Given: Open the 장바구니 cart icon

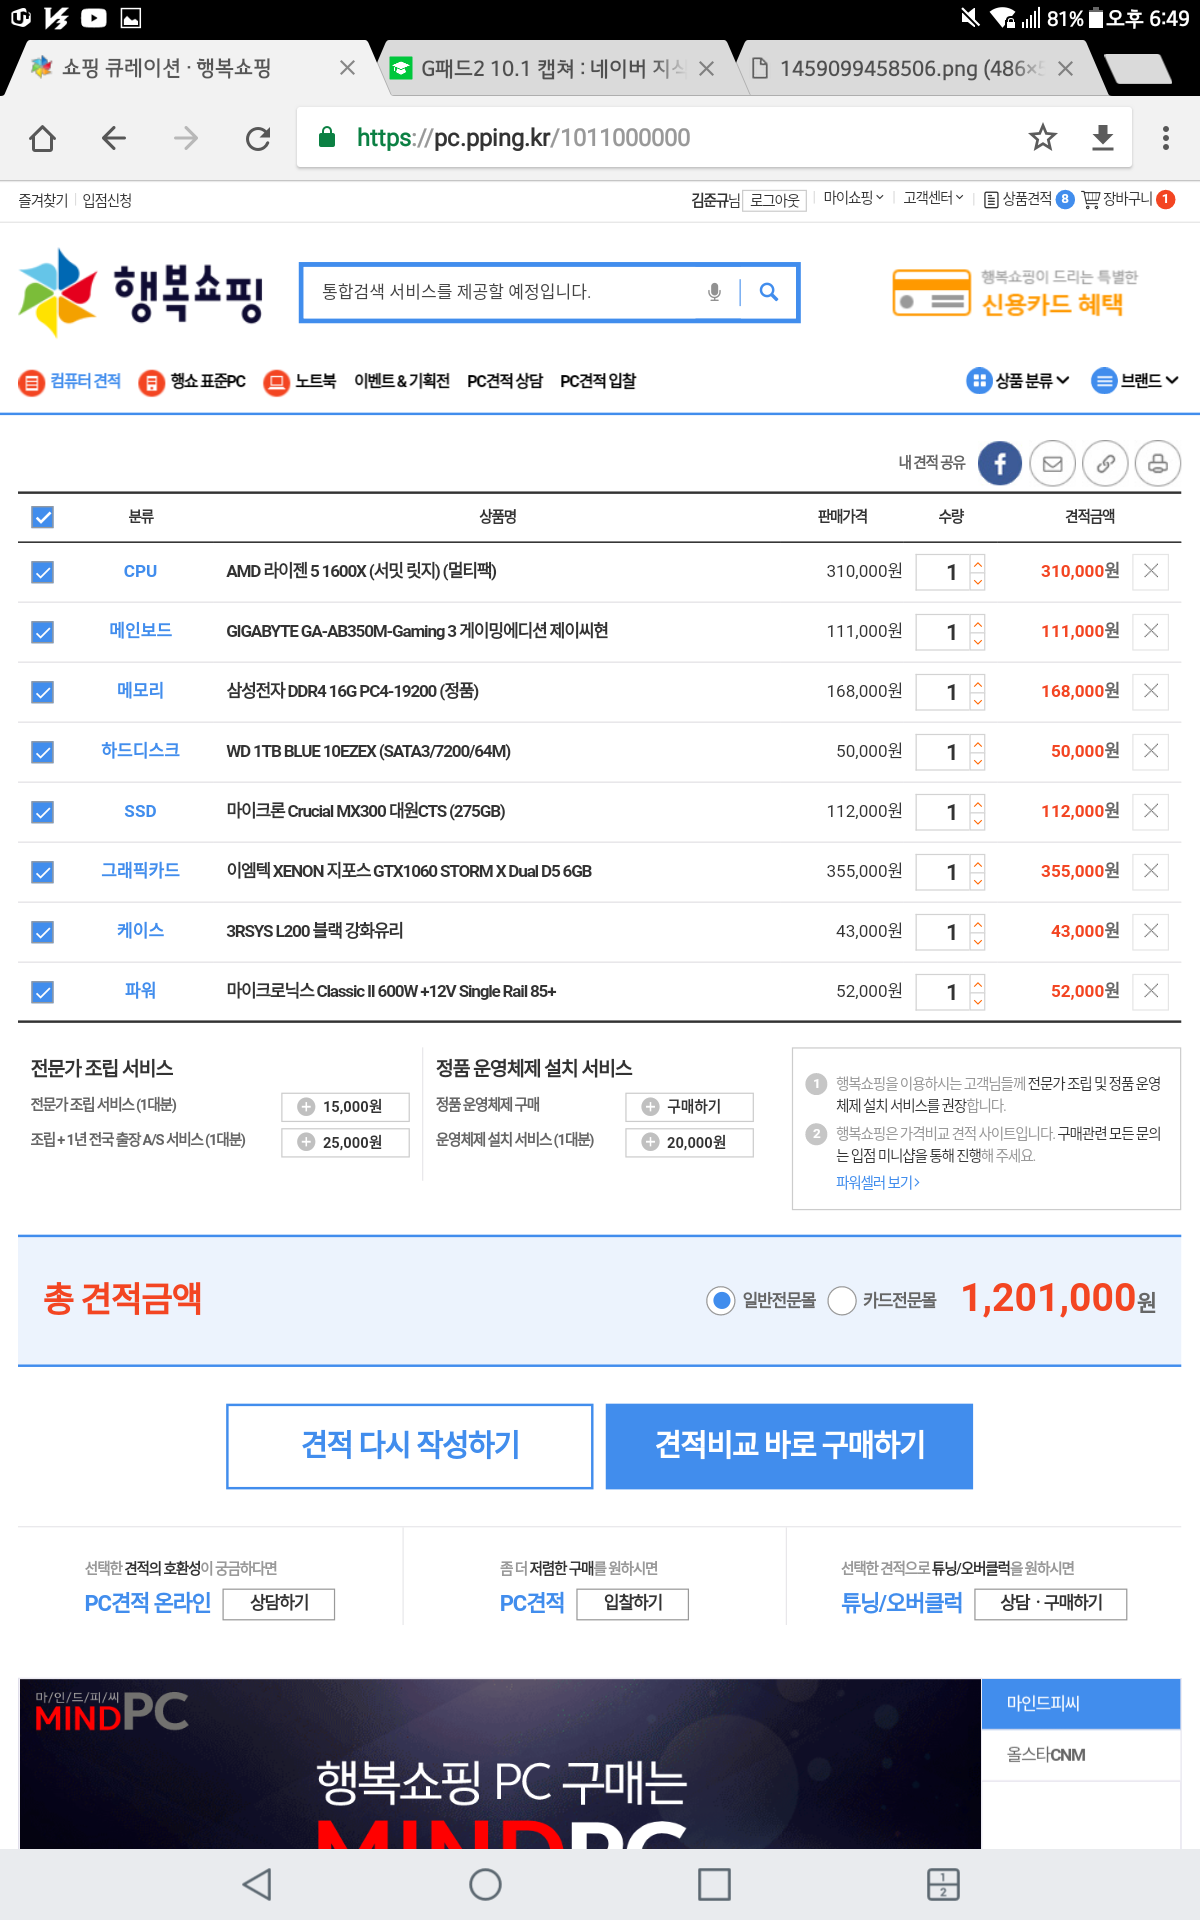Looking at the screenshot, I should (1128, 199).
